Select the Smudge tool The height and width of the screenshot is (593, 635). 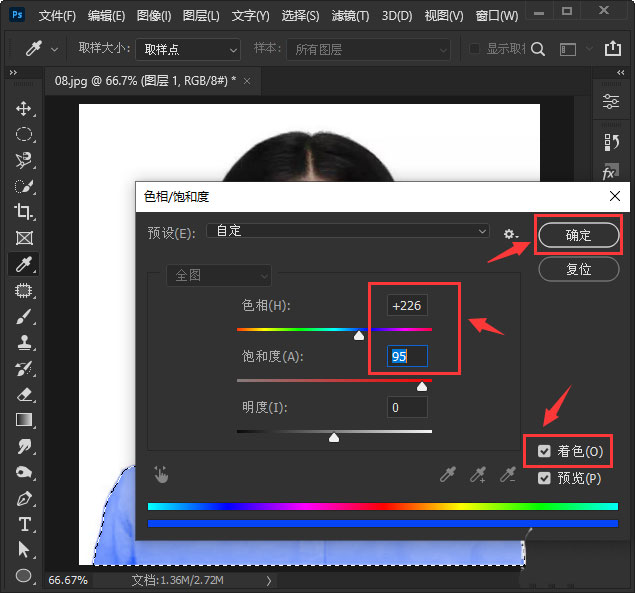pos(23,446)
